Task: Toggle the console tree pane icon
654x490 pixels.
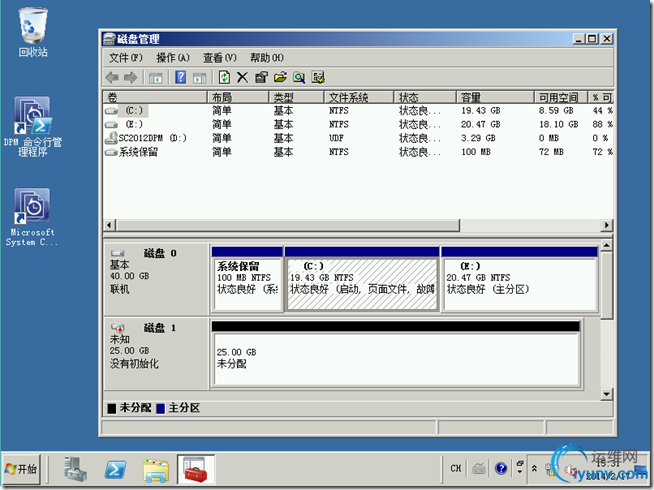Action: pyautogui.click(x=156, y=78)
